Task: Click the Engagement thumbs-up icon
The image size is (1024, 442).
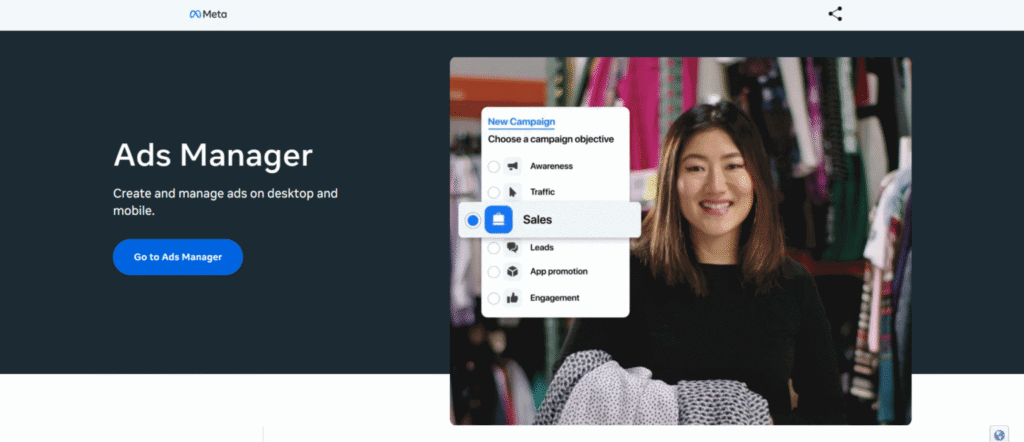Action: tap(513, 298)
